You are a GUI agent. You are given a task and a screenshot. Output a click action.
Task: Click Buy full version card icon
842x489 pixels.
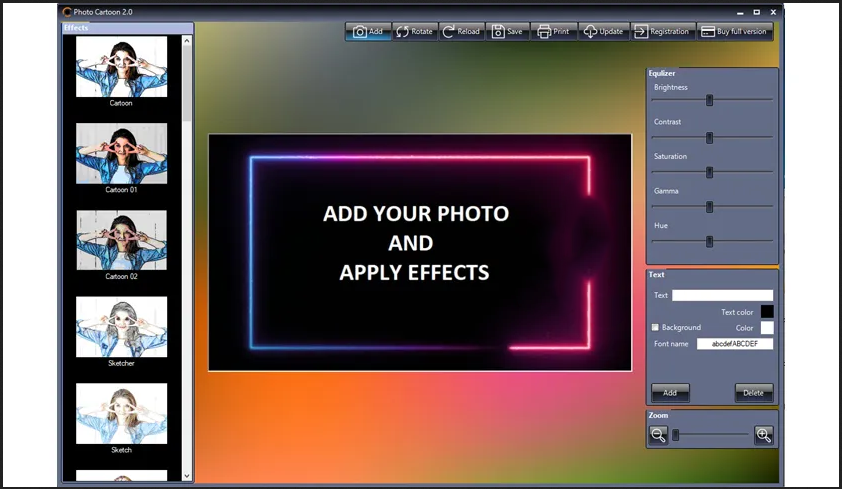click(707, 32)
